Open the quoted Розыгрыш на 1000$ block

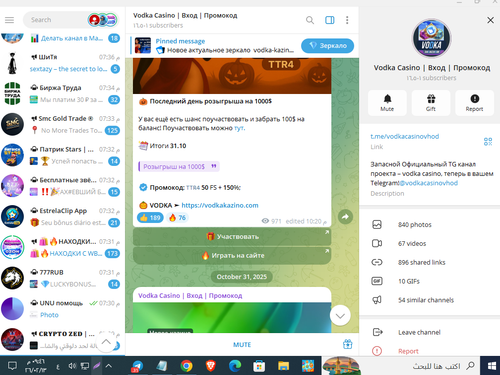coord(179,166)
